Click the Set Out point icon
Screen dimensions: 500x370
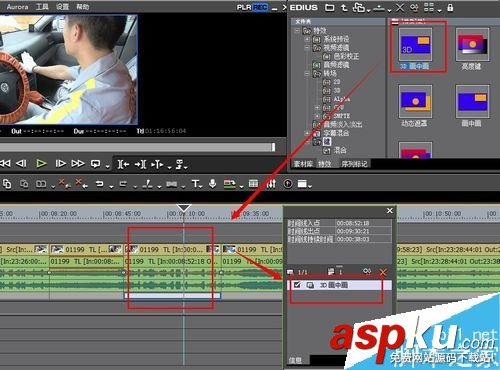click(x=140, y=164)
